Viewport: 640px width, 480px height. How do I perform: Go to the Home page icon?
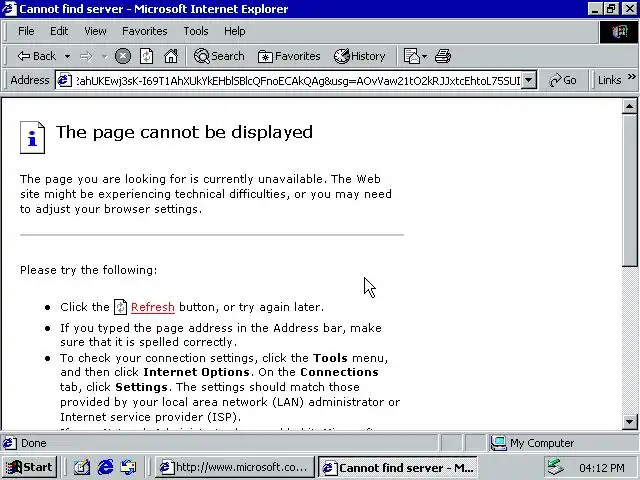(171, 56)
